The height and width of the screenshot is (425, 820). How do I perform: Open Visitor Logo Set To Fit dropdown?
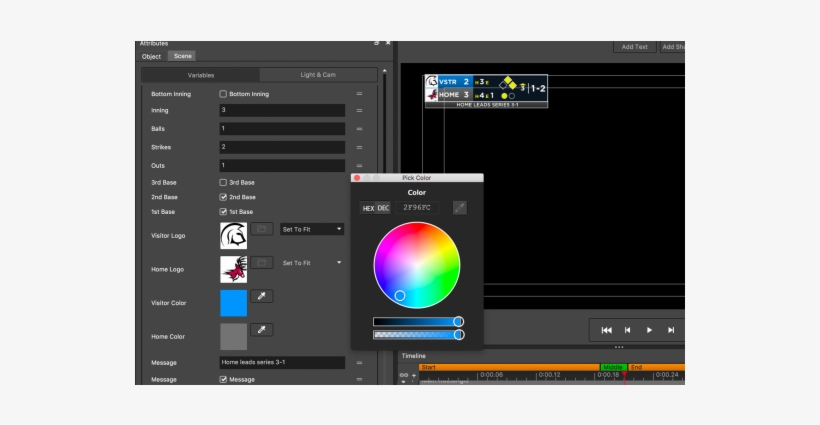(x=312, y=229)
